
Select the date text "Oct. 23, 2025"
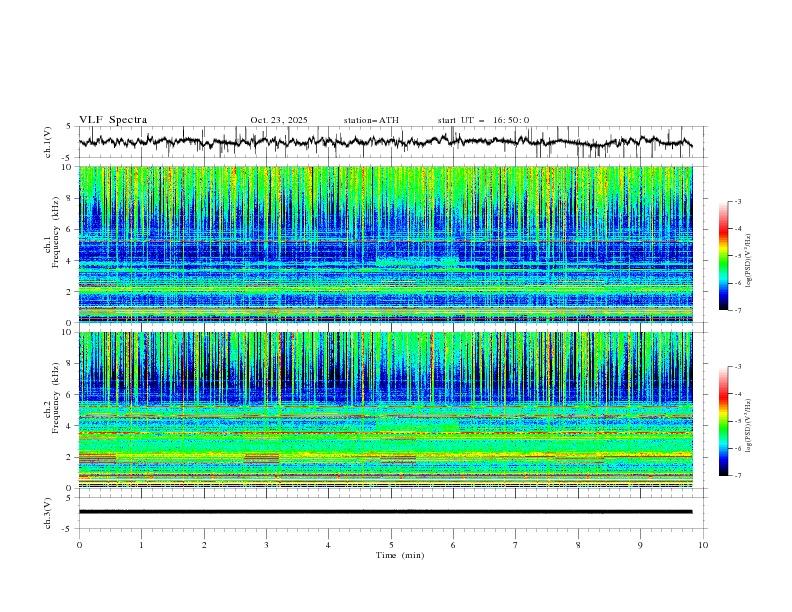[279, 120]
